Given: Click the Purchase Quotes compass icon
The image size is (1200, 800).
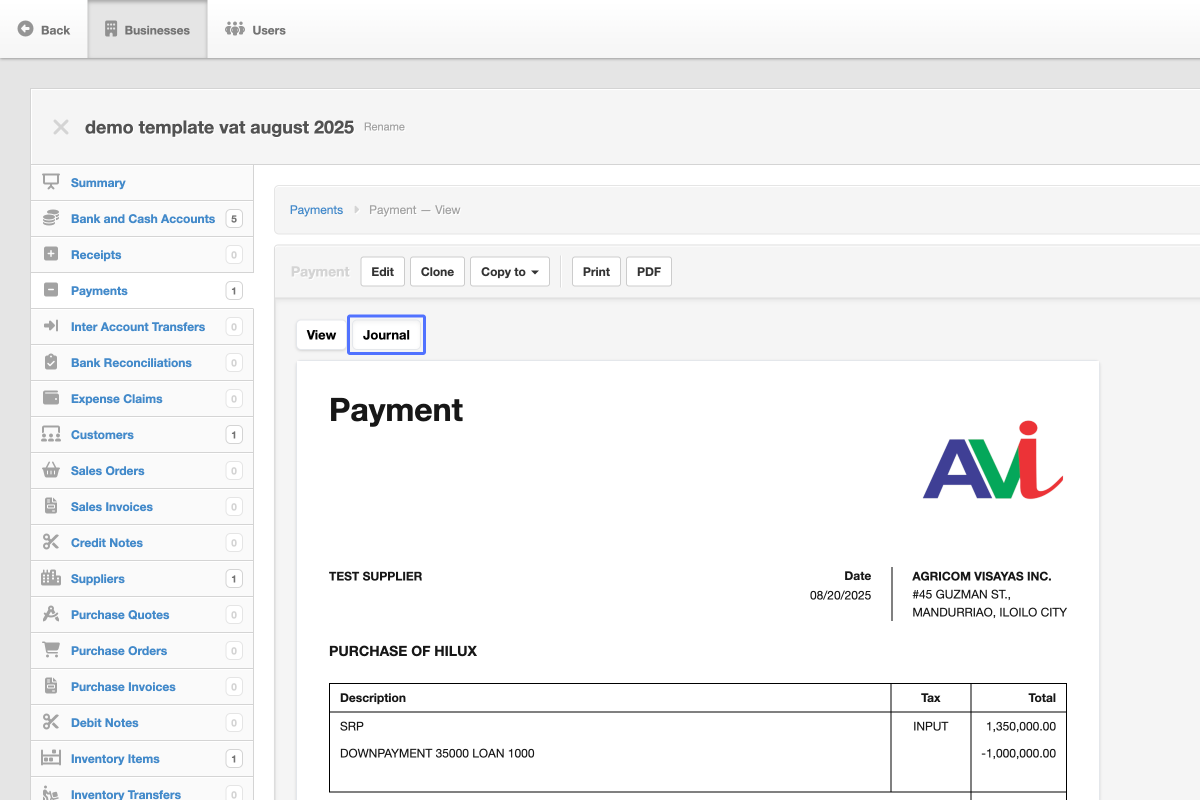Looking at the screenshot, I should pyautogui.click(x=51, y=614).
